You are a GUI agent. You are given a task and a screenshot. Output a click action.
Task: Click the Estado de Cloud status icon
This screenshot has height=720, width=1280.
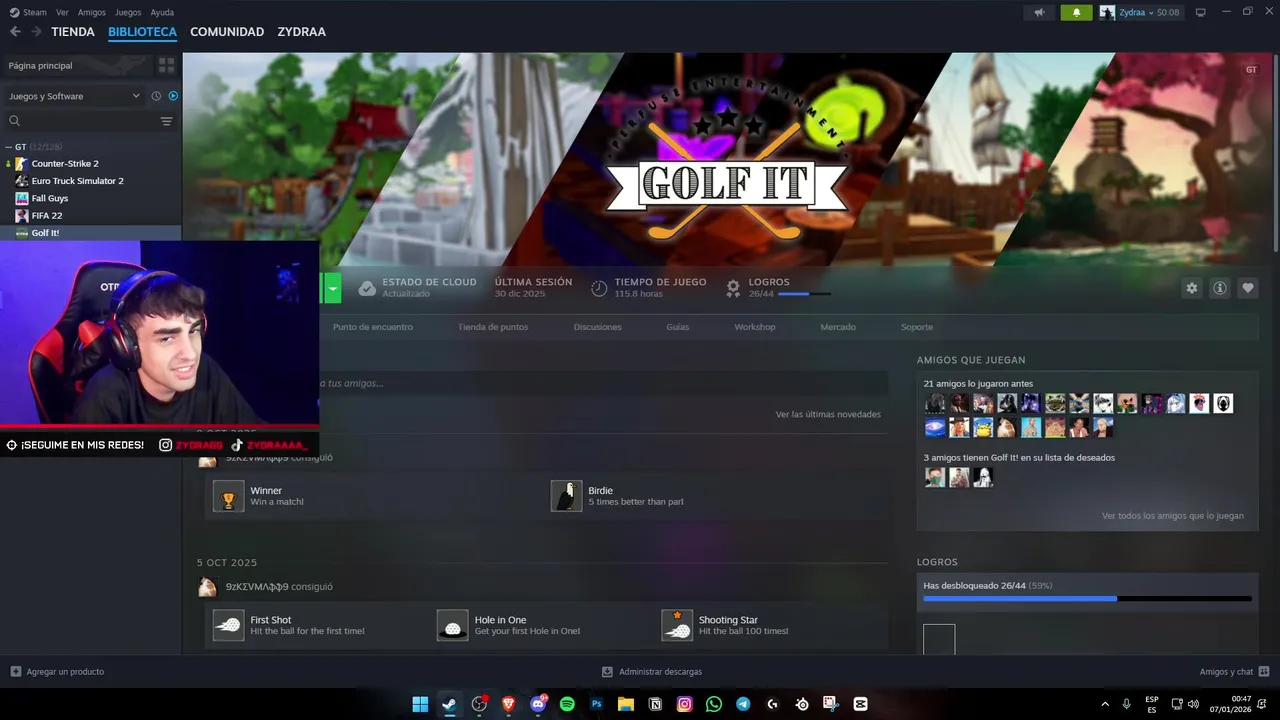coord(367,288)
